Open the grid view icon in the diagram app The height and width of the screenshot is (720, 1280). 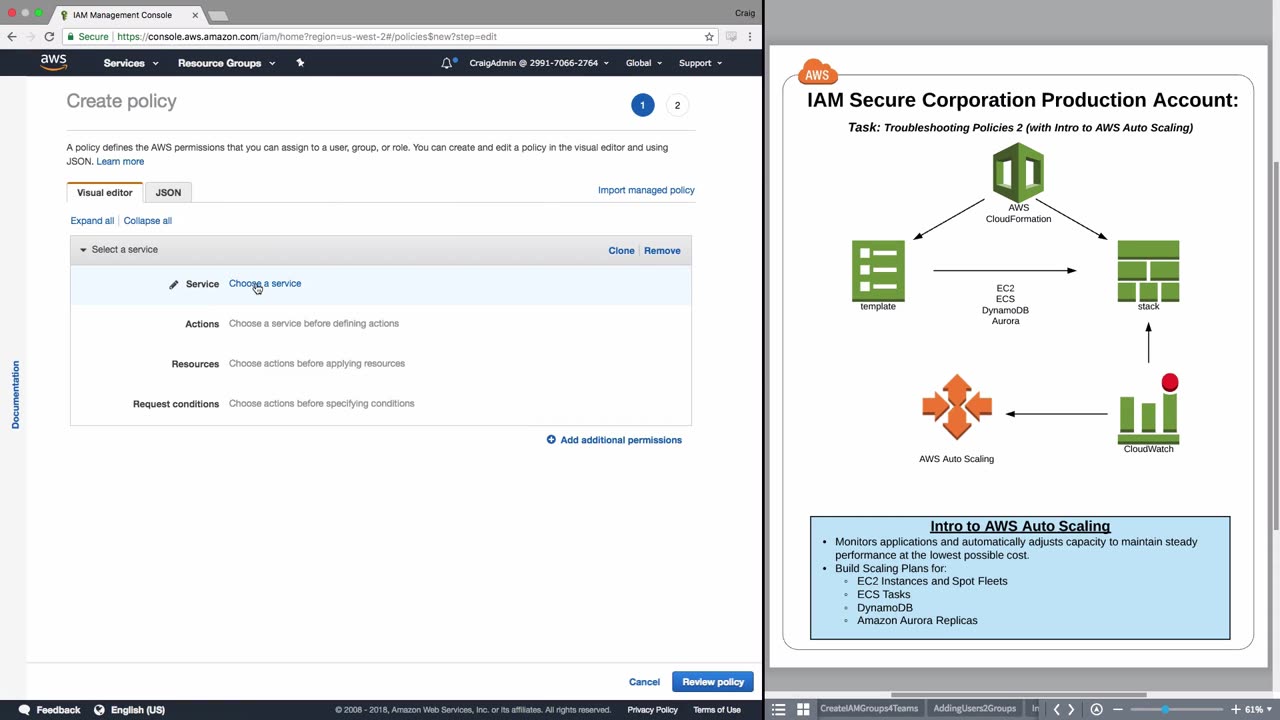tap(803, 709)
